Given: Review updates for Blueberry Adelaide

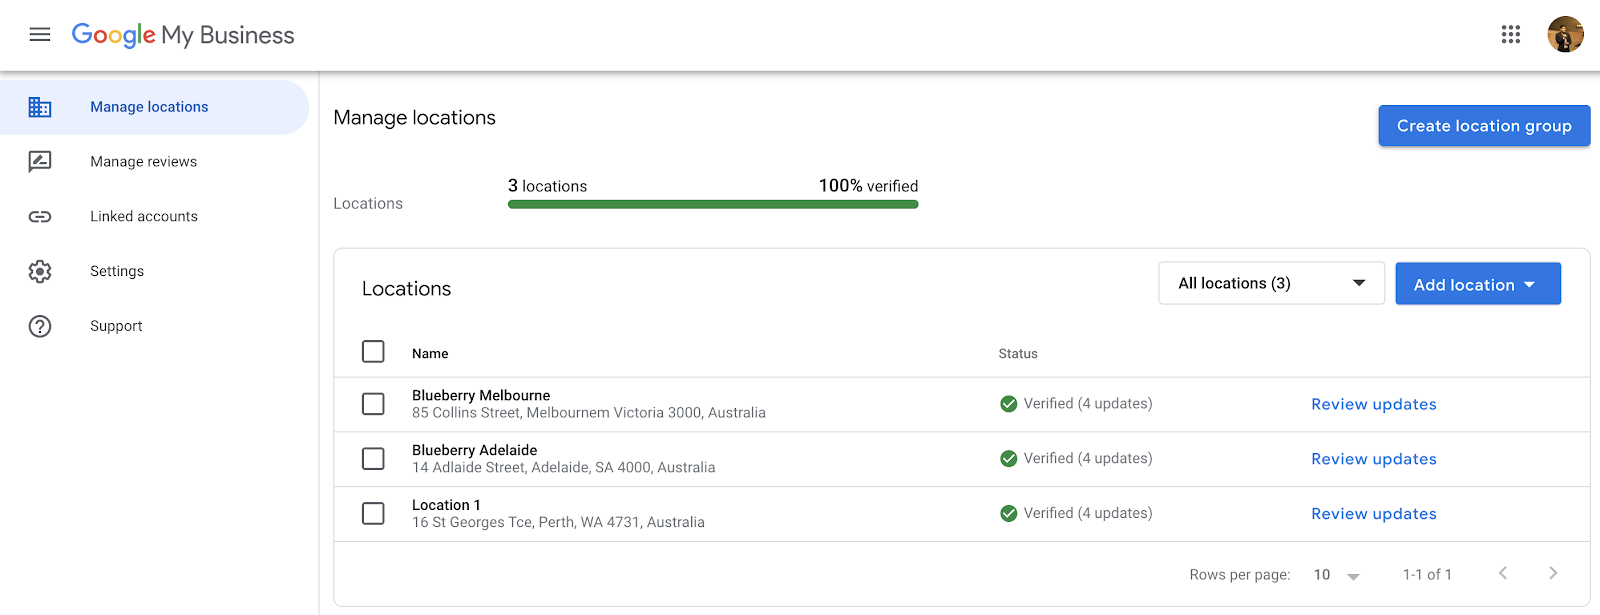Looking at the screenshot, I should click(1374, 459).
